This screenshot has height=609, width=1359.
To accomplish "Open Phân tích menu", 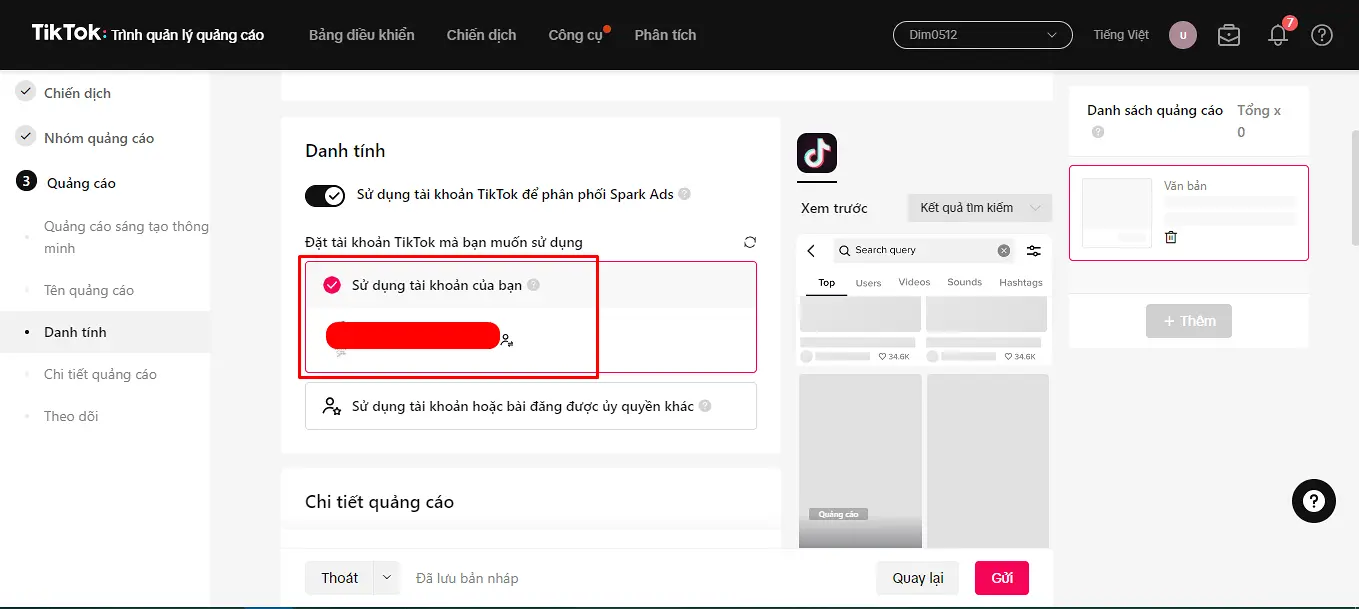I will coord(665,35).
